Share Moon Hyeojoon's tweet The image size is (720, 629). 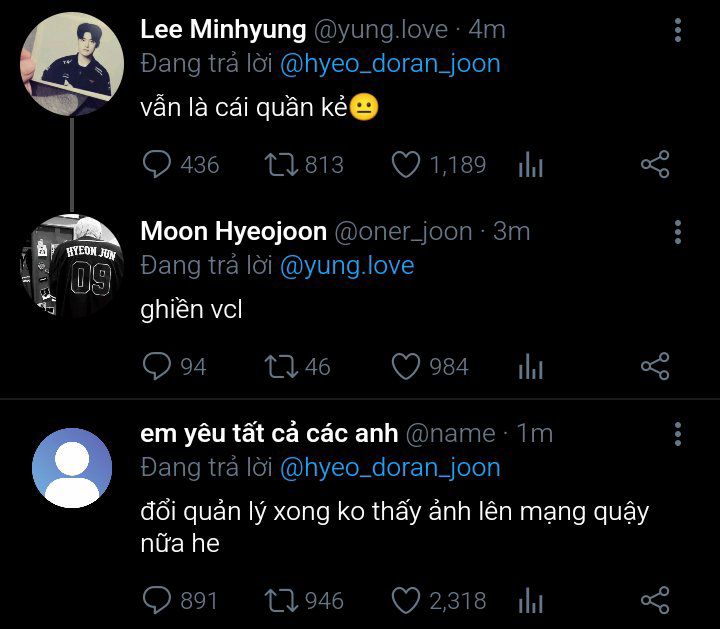click(x=654, y=367)
